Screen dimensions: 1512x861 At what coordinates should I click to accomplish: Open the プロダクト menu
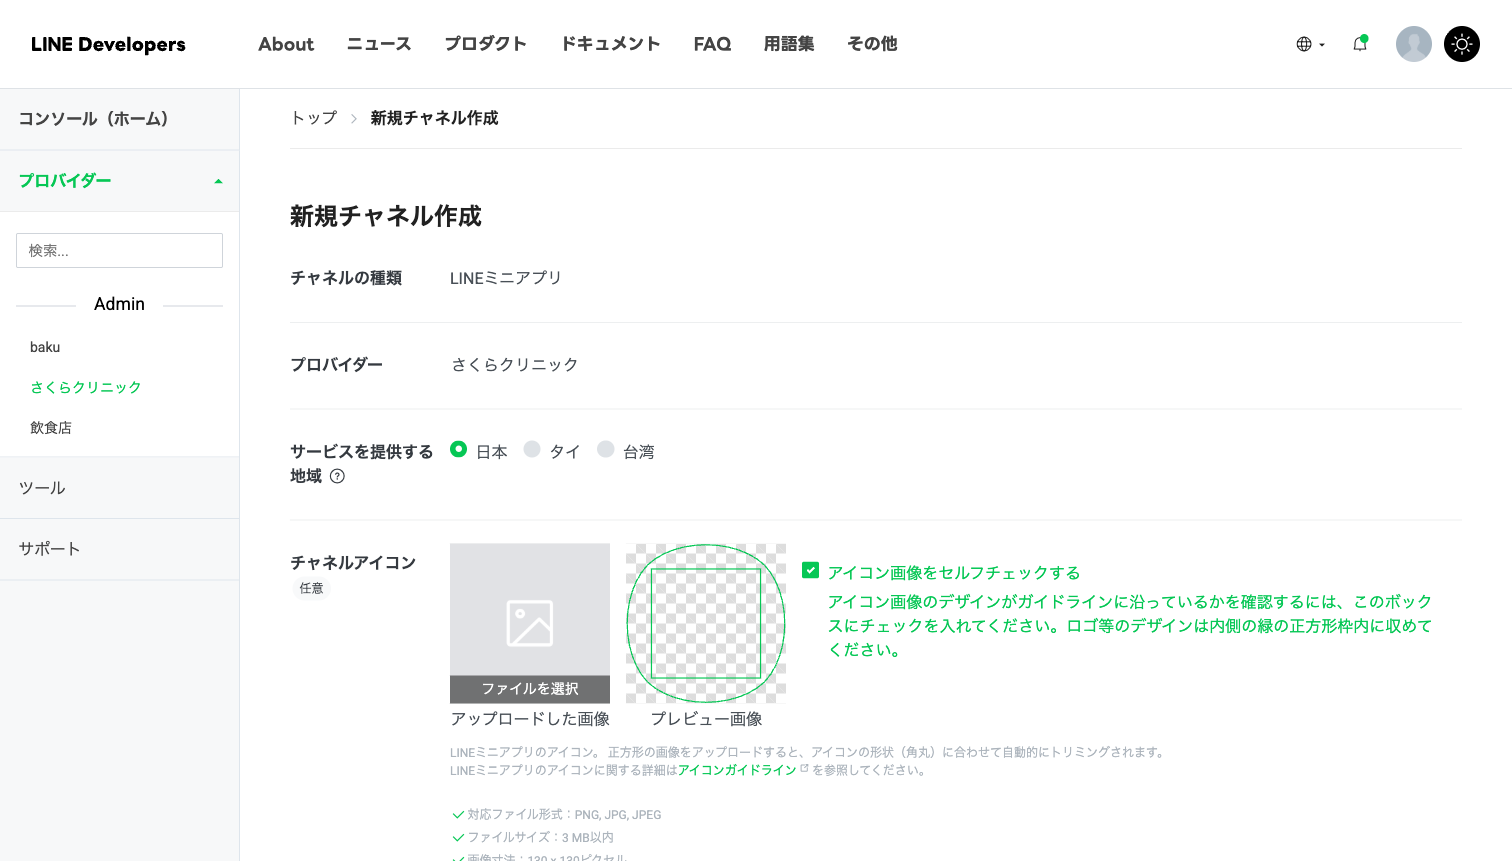(x=485, y=44)
